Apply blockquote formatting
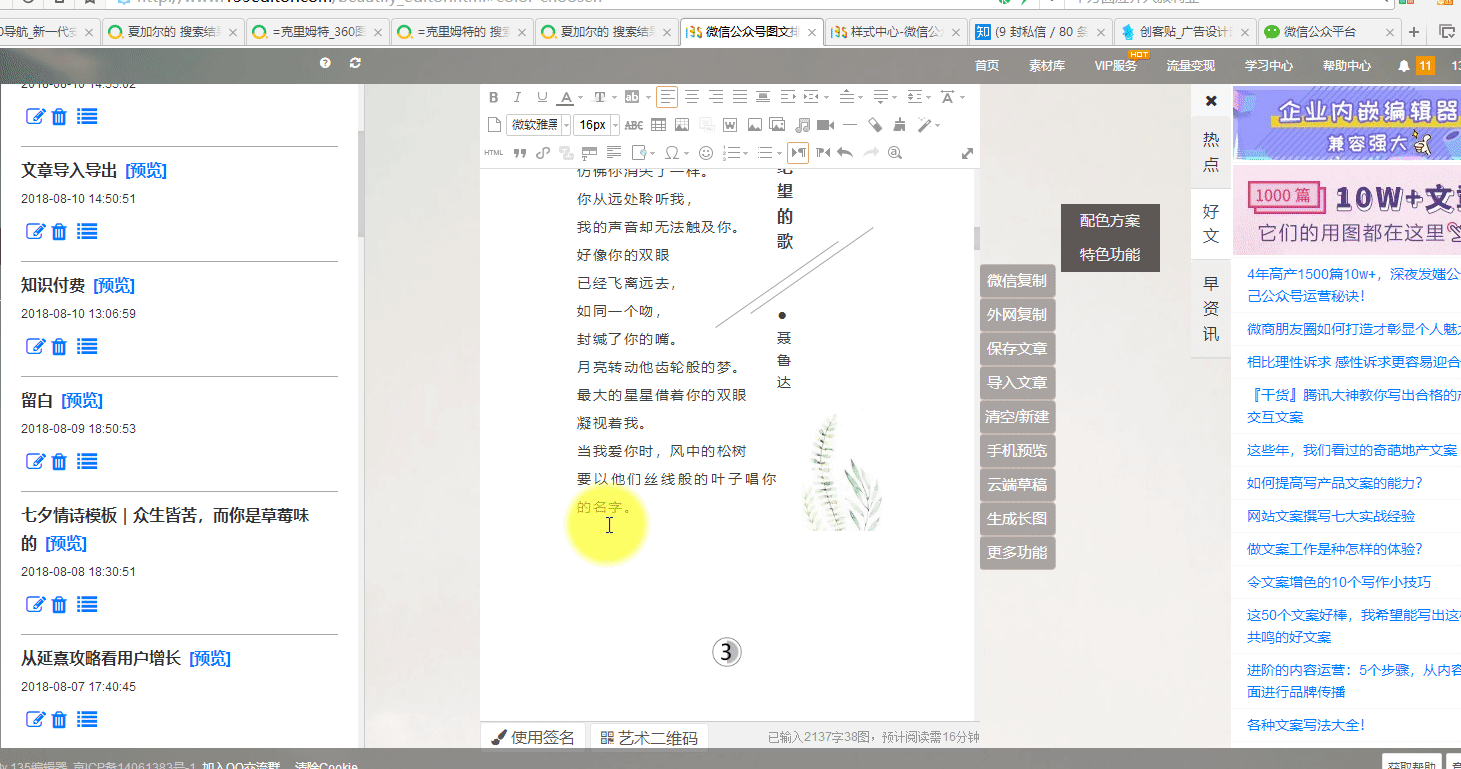1461x769 pixels. [519, 153]
